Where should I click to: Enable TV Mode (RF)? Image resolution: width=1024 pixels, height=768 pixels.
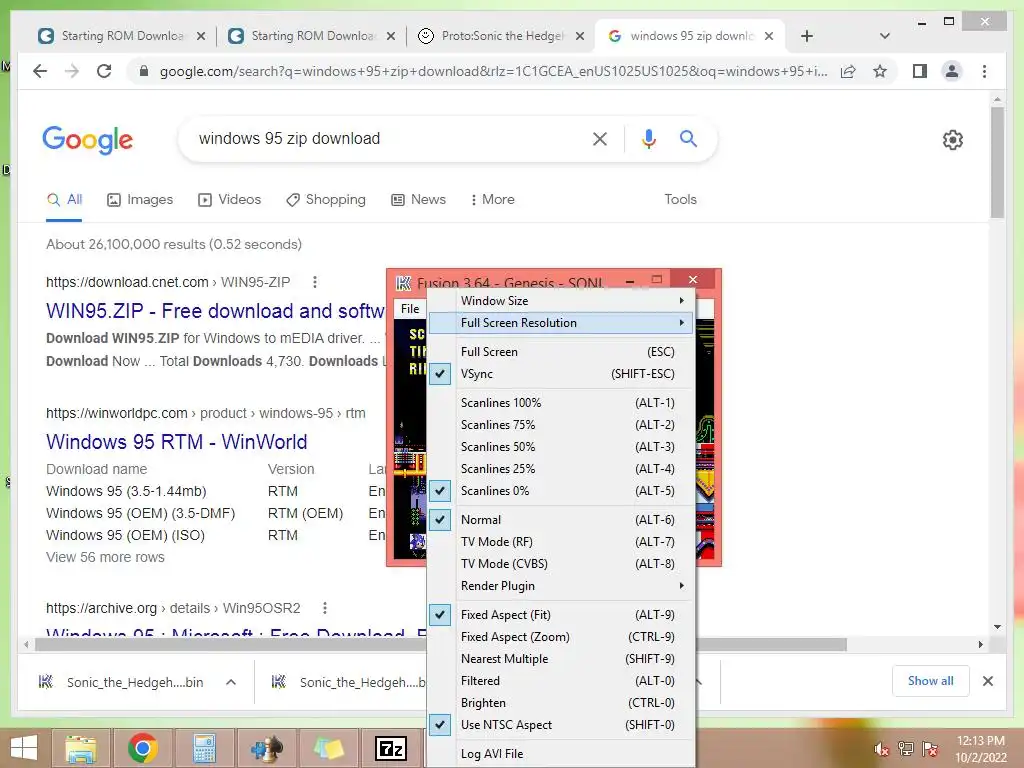tap(561, 542)
